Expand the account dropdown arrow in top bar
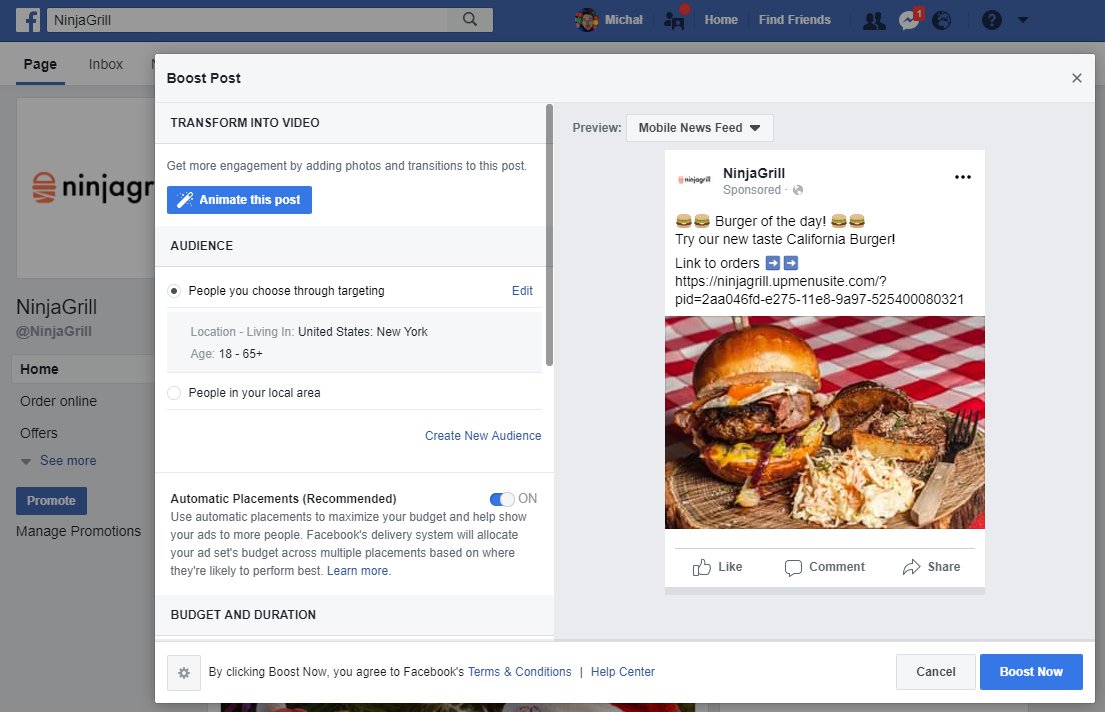 tap(1023, 20)
